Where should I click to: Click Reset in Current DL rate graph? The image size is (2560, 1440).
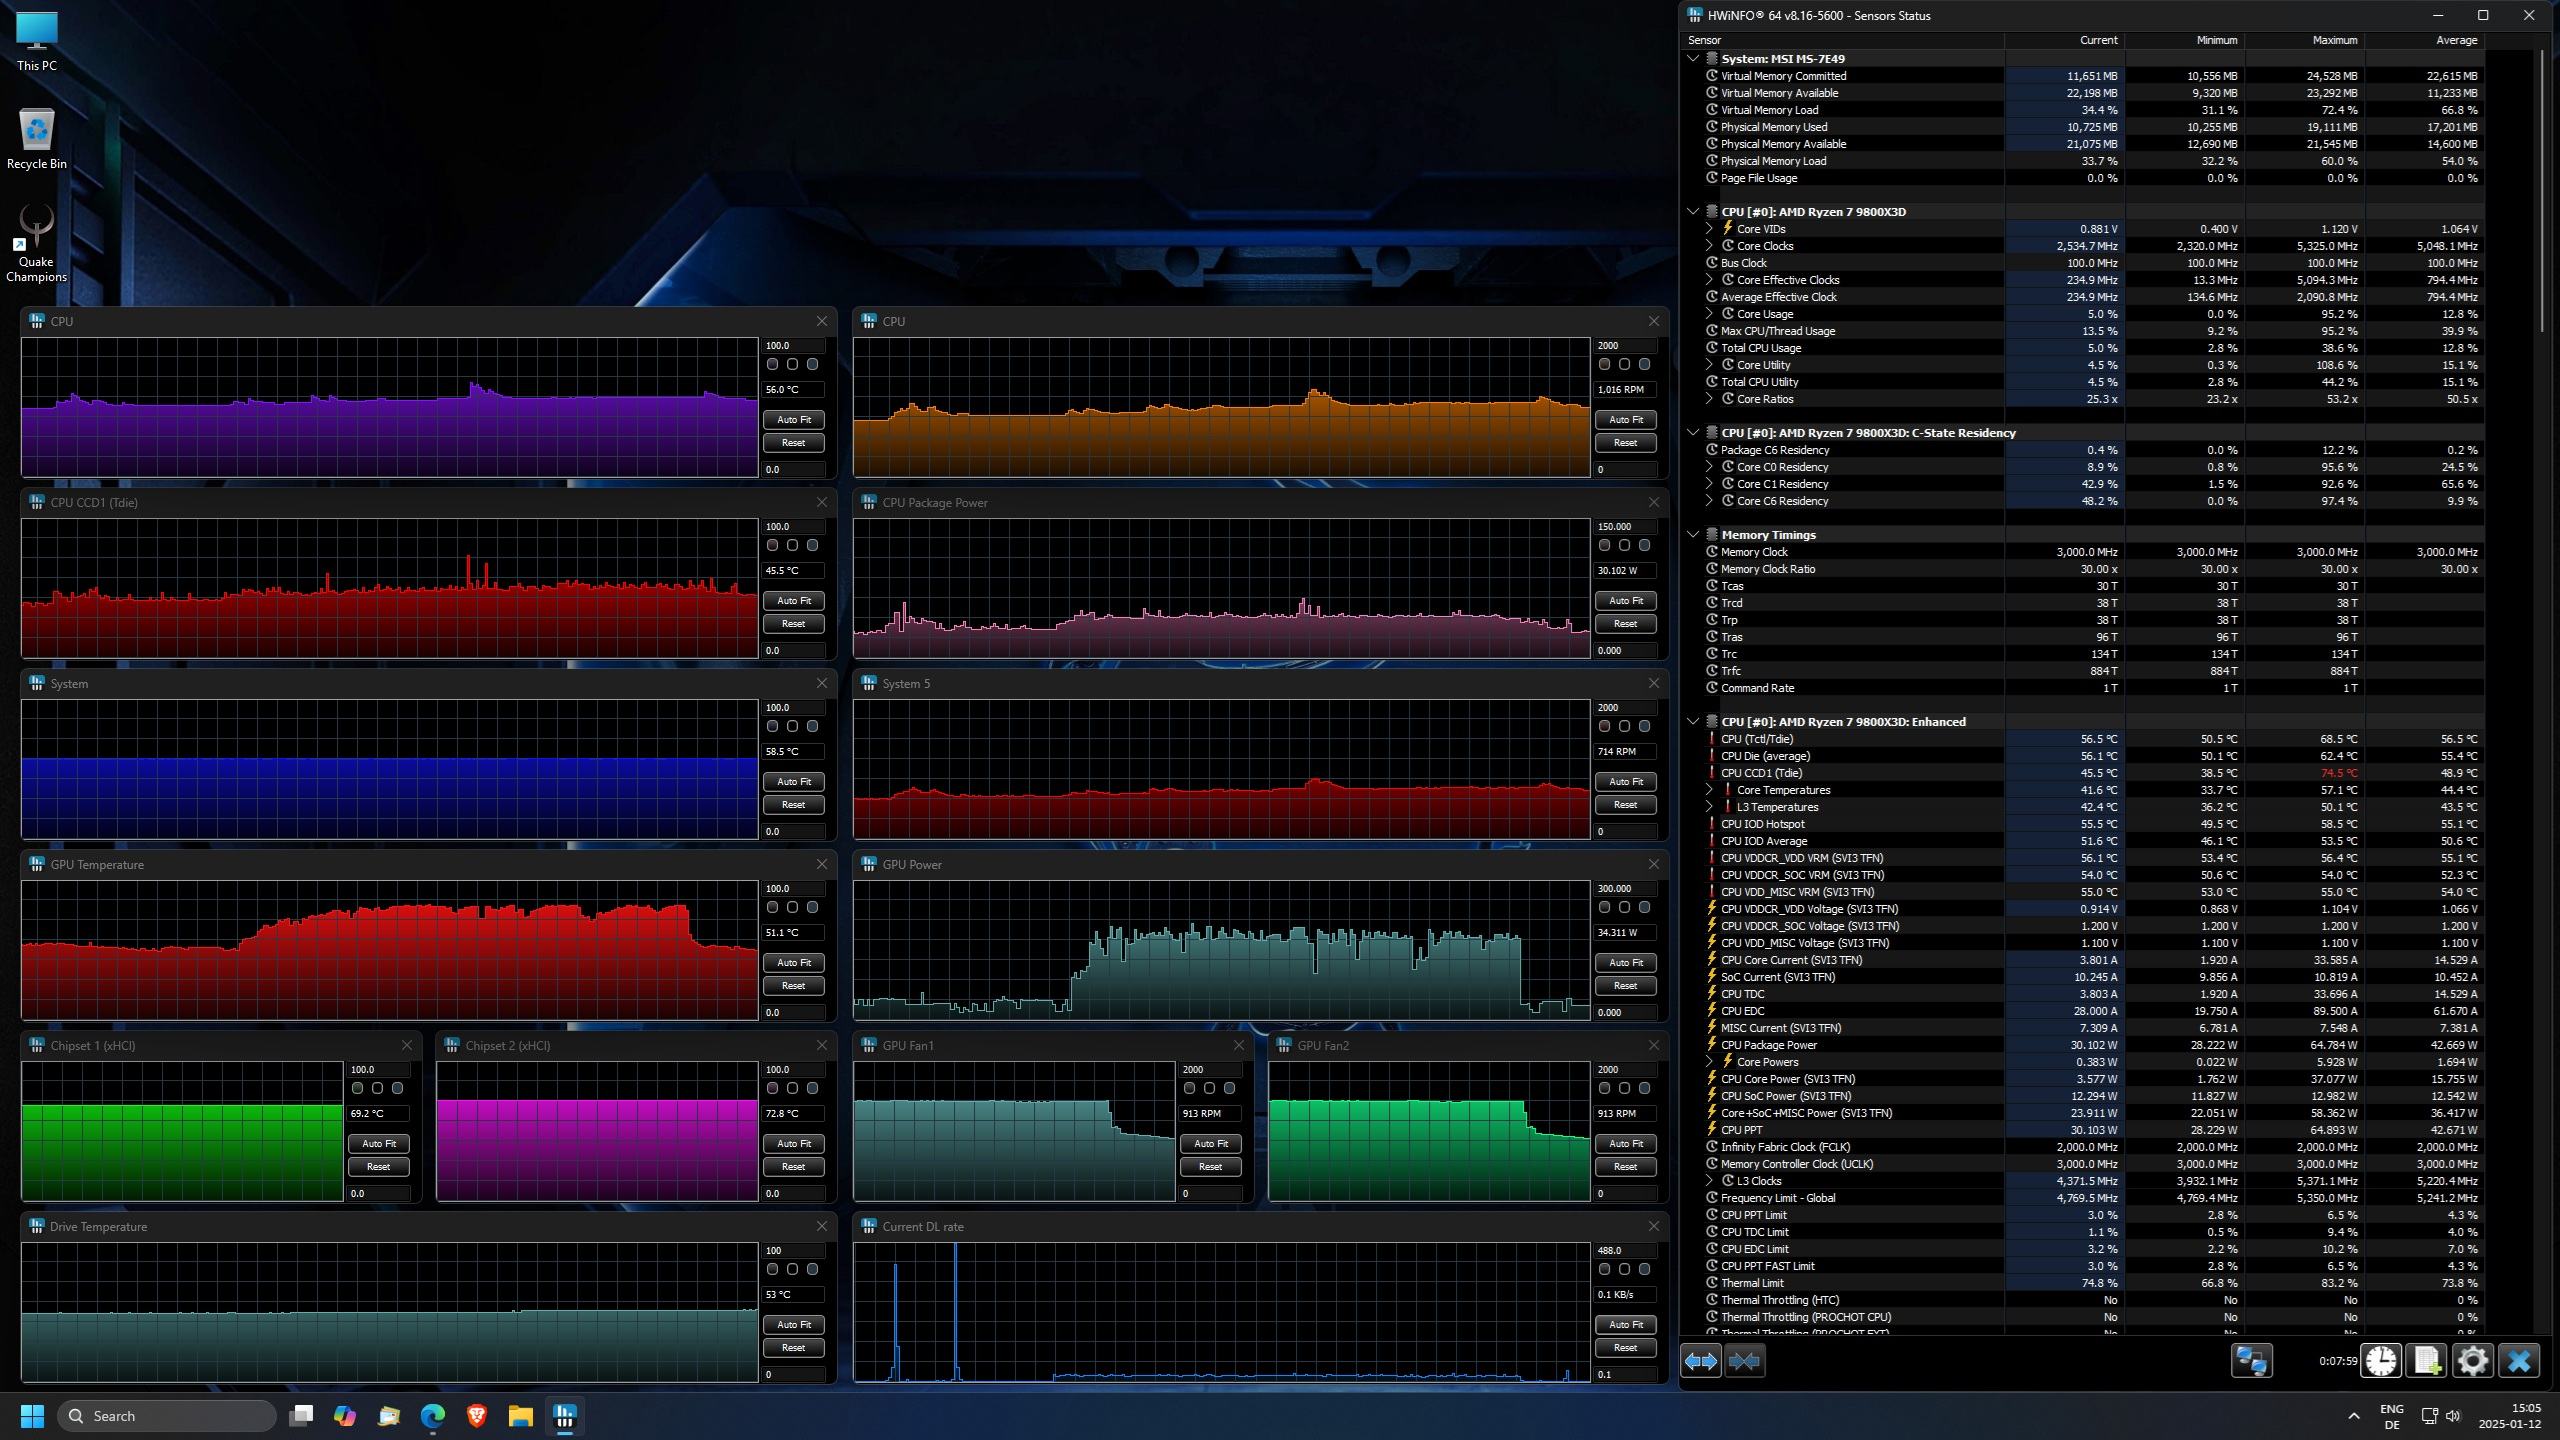coord(1625,1347)
